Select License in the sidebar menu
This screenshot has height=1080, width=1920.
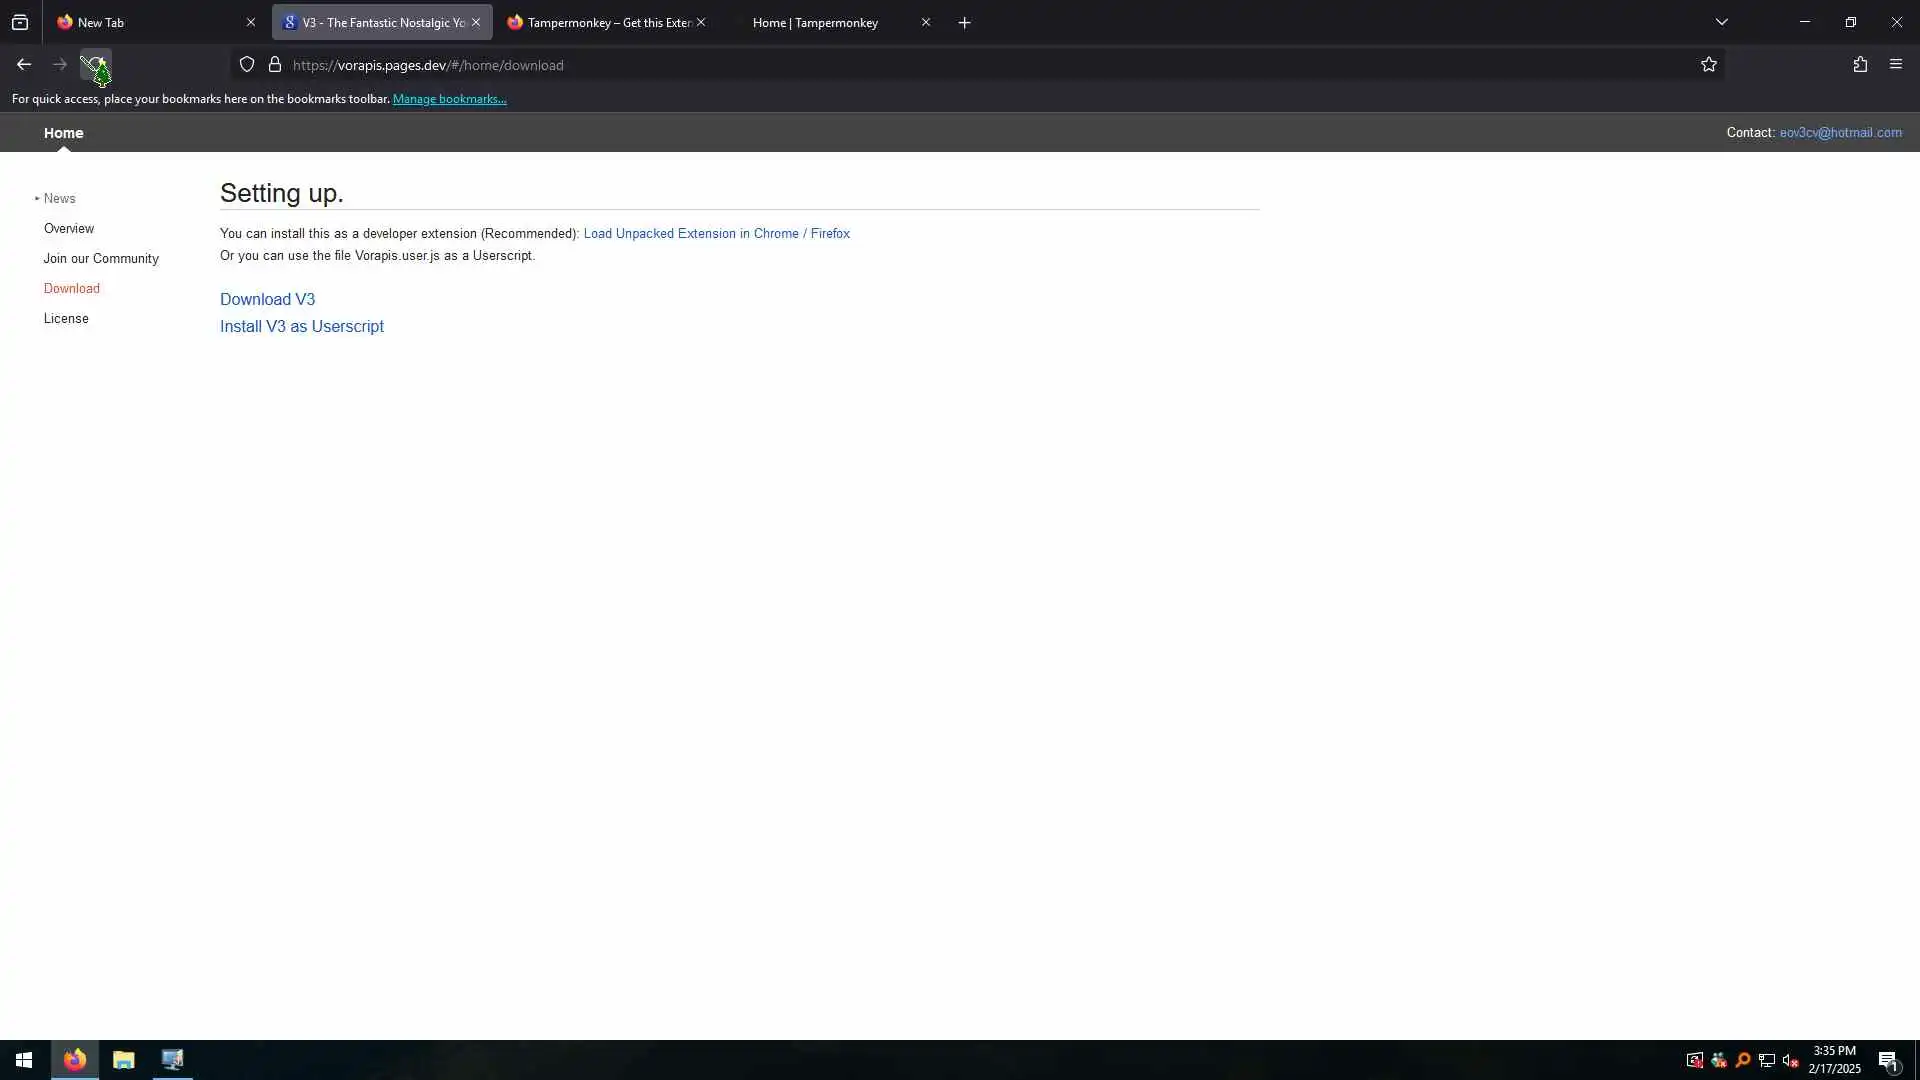point(66,319)
